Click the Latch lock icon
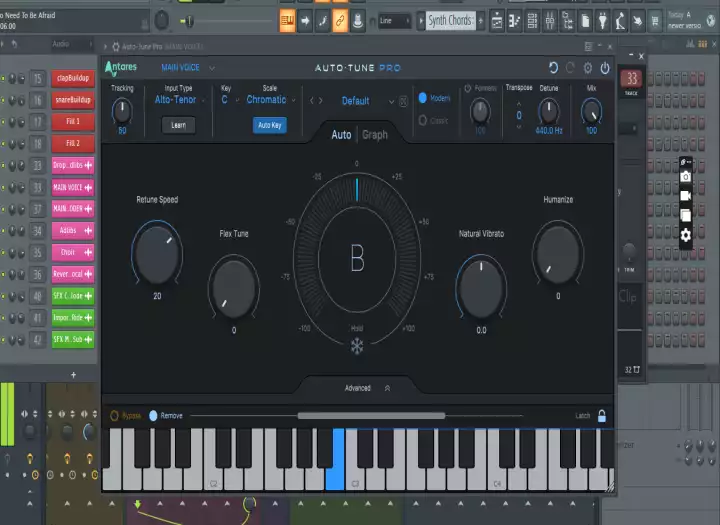 click(x=602, y=416)
